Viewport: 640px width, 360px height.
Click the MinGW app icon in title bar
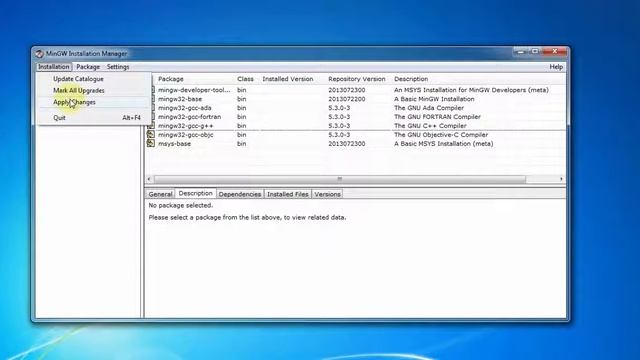(39, 53)
